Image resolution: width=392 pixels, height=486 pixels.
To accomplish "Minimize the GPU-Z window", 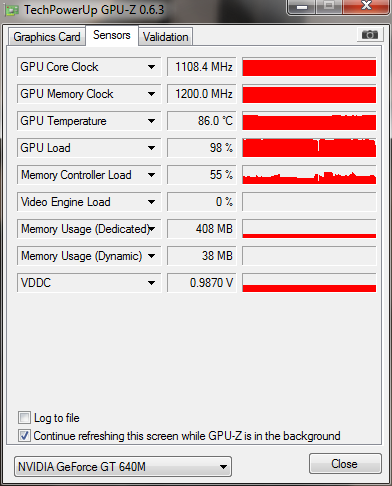I will pos(301,7).
